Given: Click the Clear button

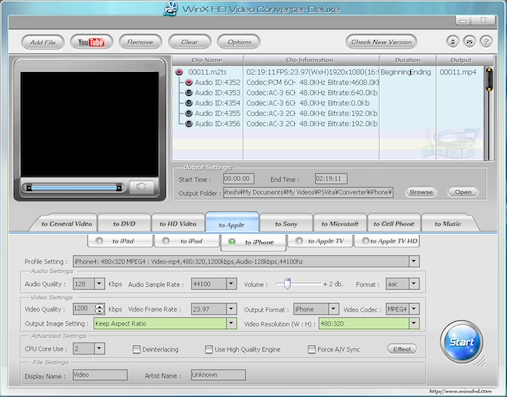Looking at the screenshot, I should (189, 42).
